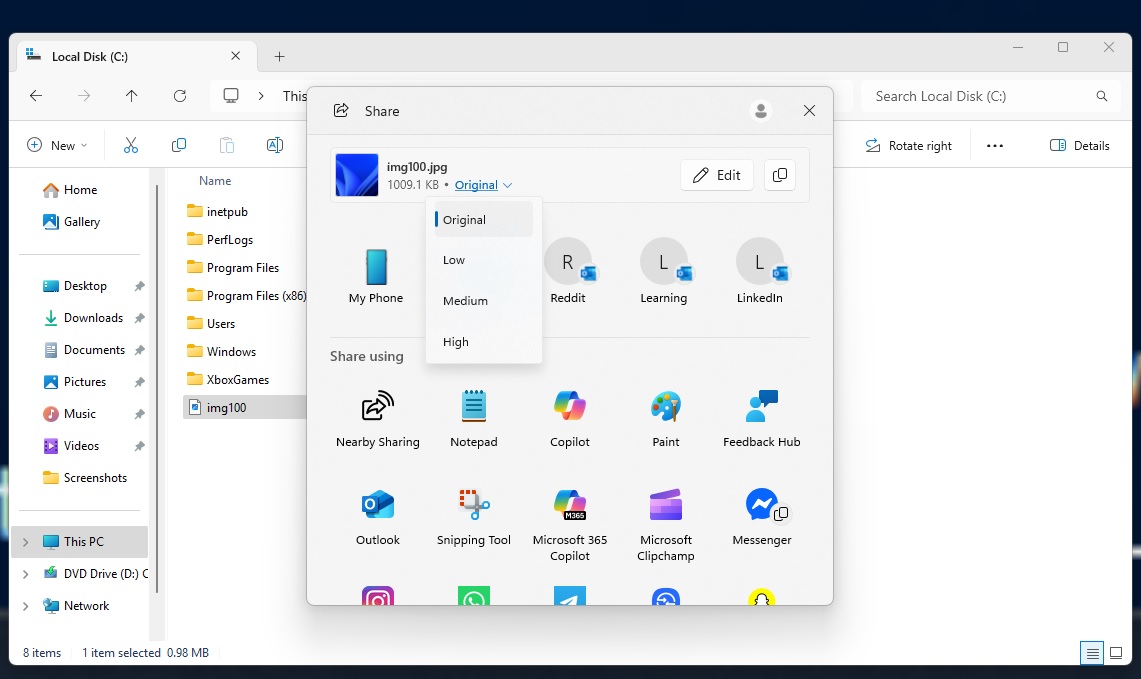The width and height of the screenshot is (1141, 679).
Task: Share via Feedback Hub
Action: pos(761,419)
